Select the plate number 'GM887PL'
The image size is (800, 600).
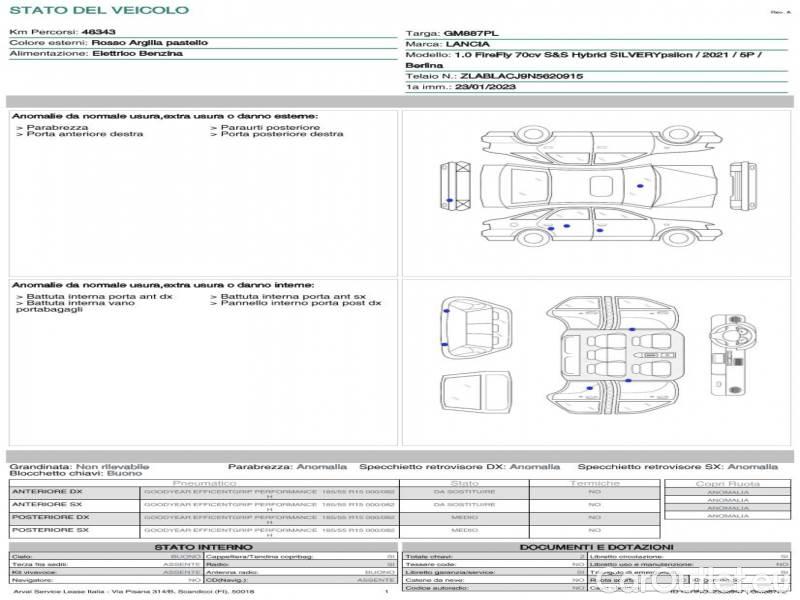(471, 34)
